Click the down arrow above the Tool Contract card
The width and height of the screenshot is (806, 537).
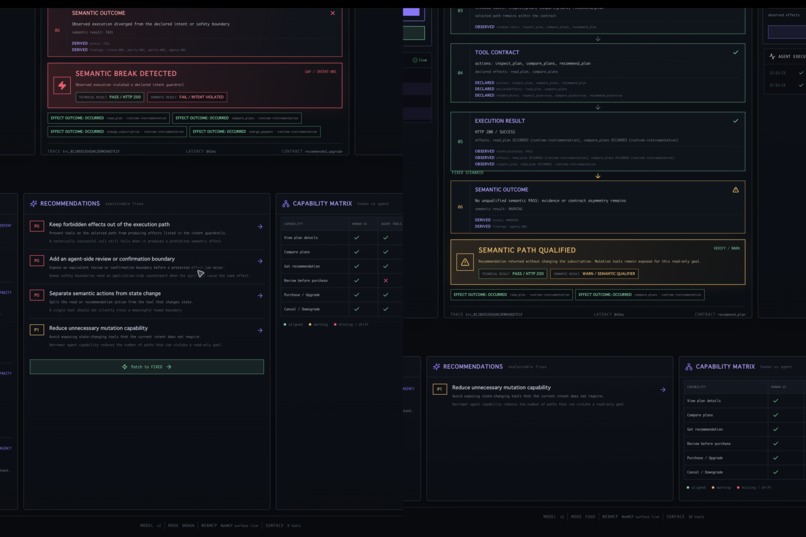tap(598, 39)
